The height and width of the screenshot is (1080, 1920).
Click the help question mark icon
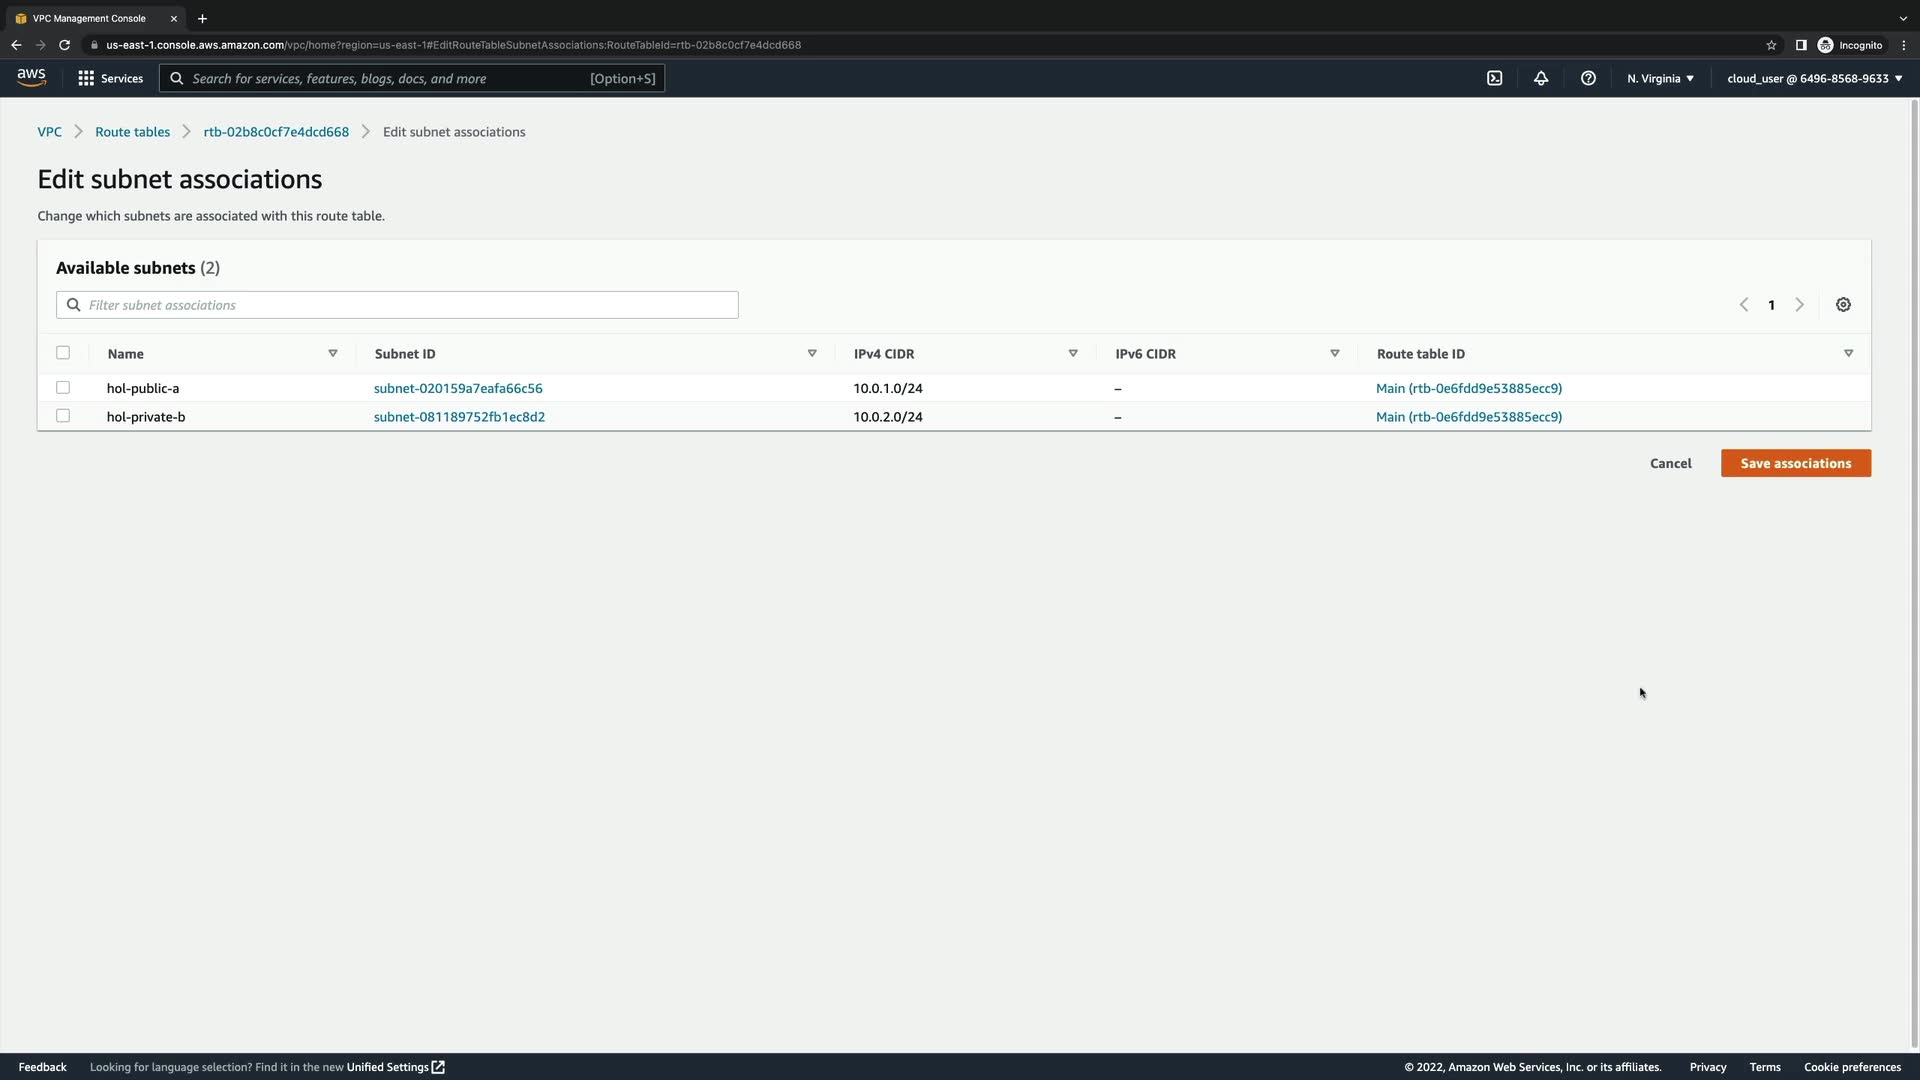[1588, 78]
